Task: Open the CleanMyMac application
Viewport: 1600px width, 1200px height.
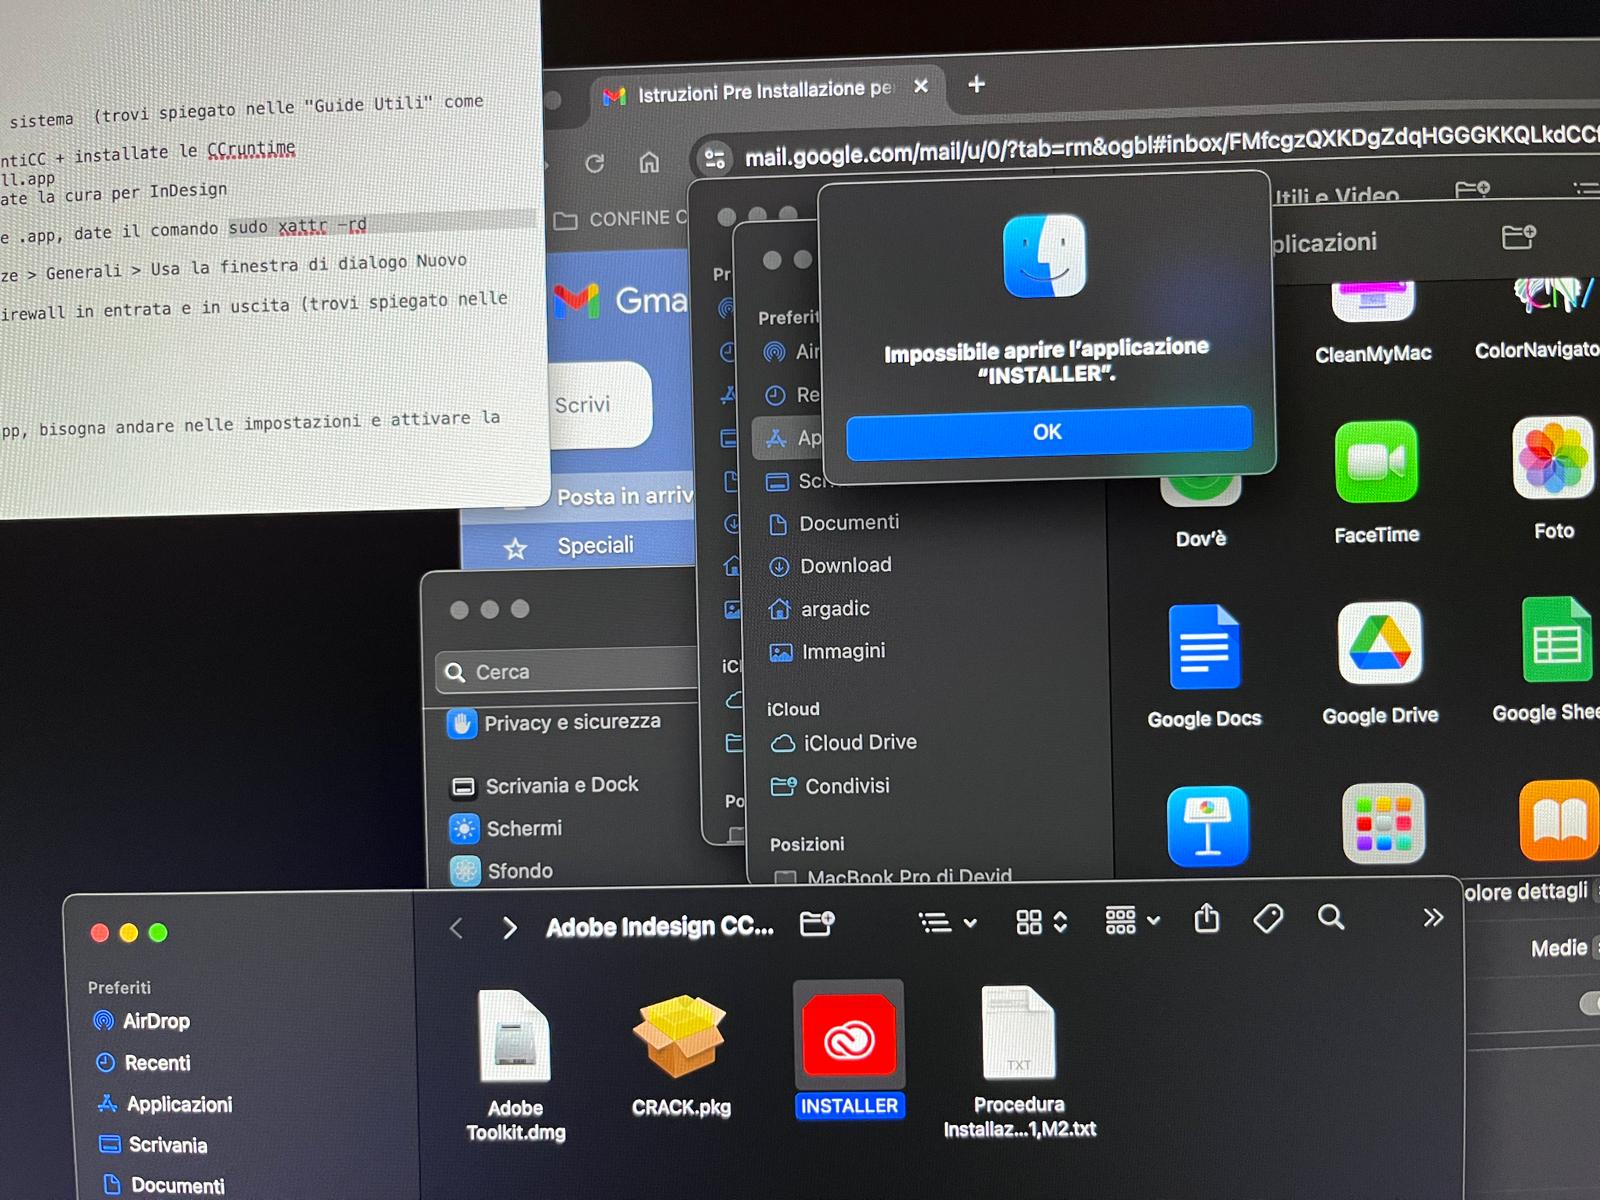Action: tap(1372, 300)
